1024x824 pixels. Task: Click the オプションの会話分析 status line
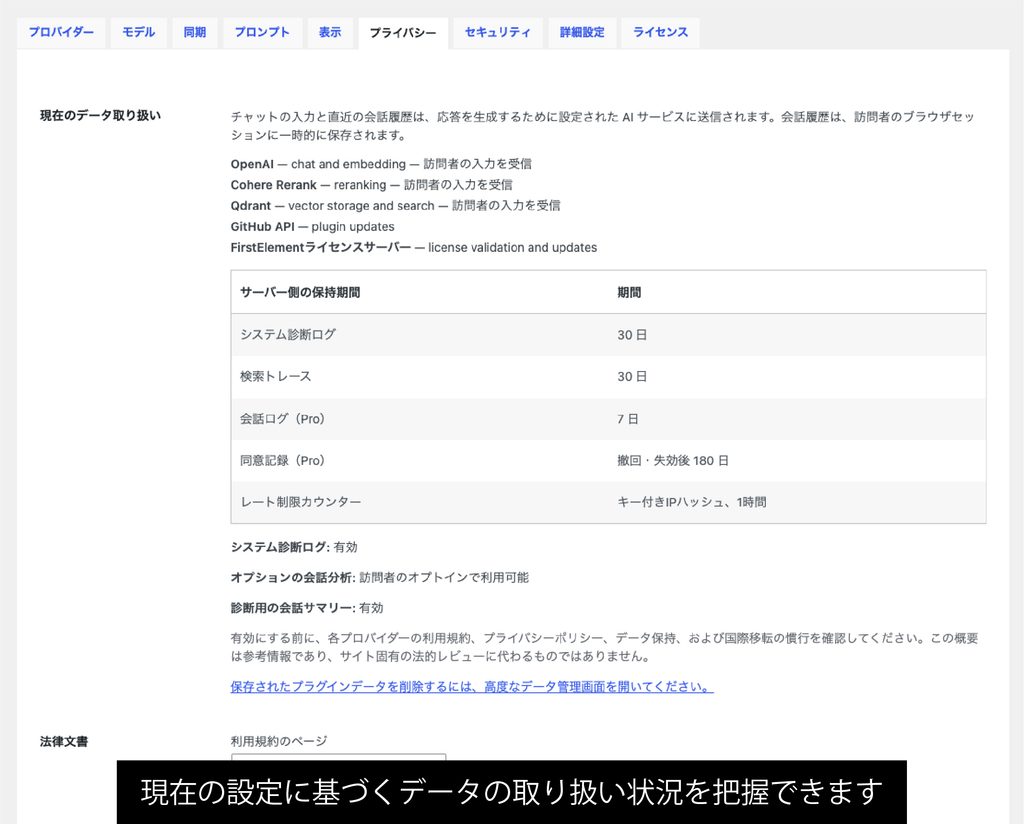tap(379, 577)
